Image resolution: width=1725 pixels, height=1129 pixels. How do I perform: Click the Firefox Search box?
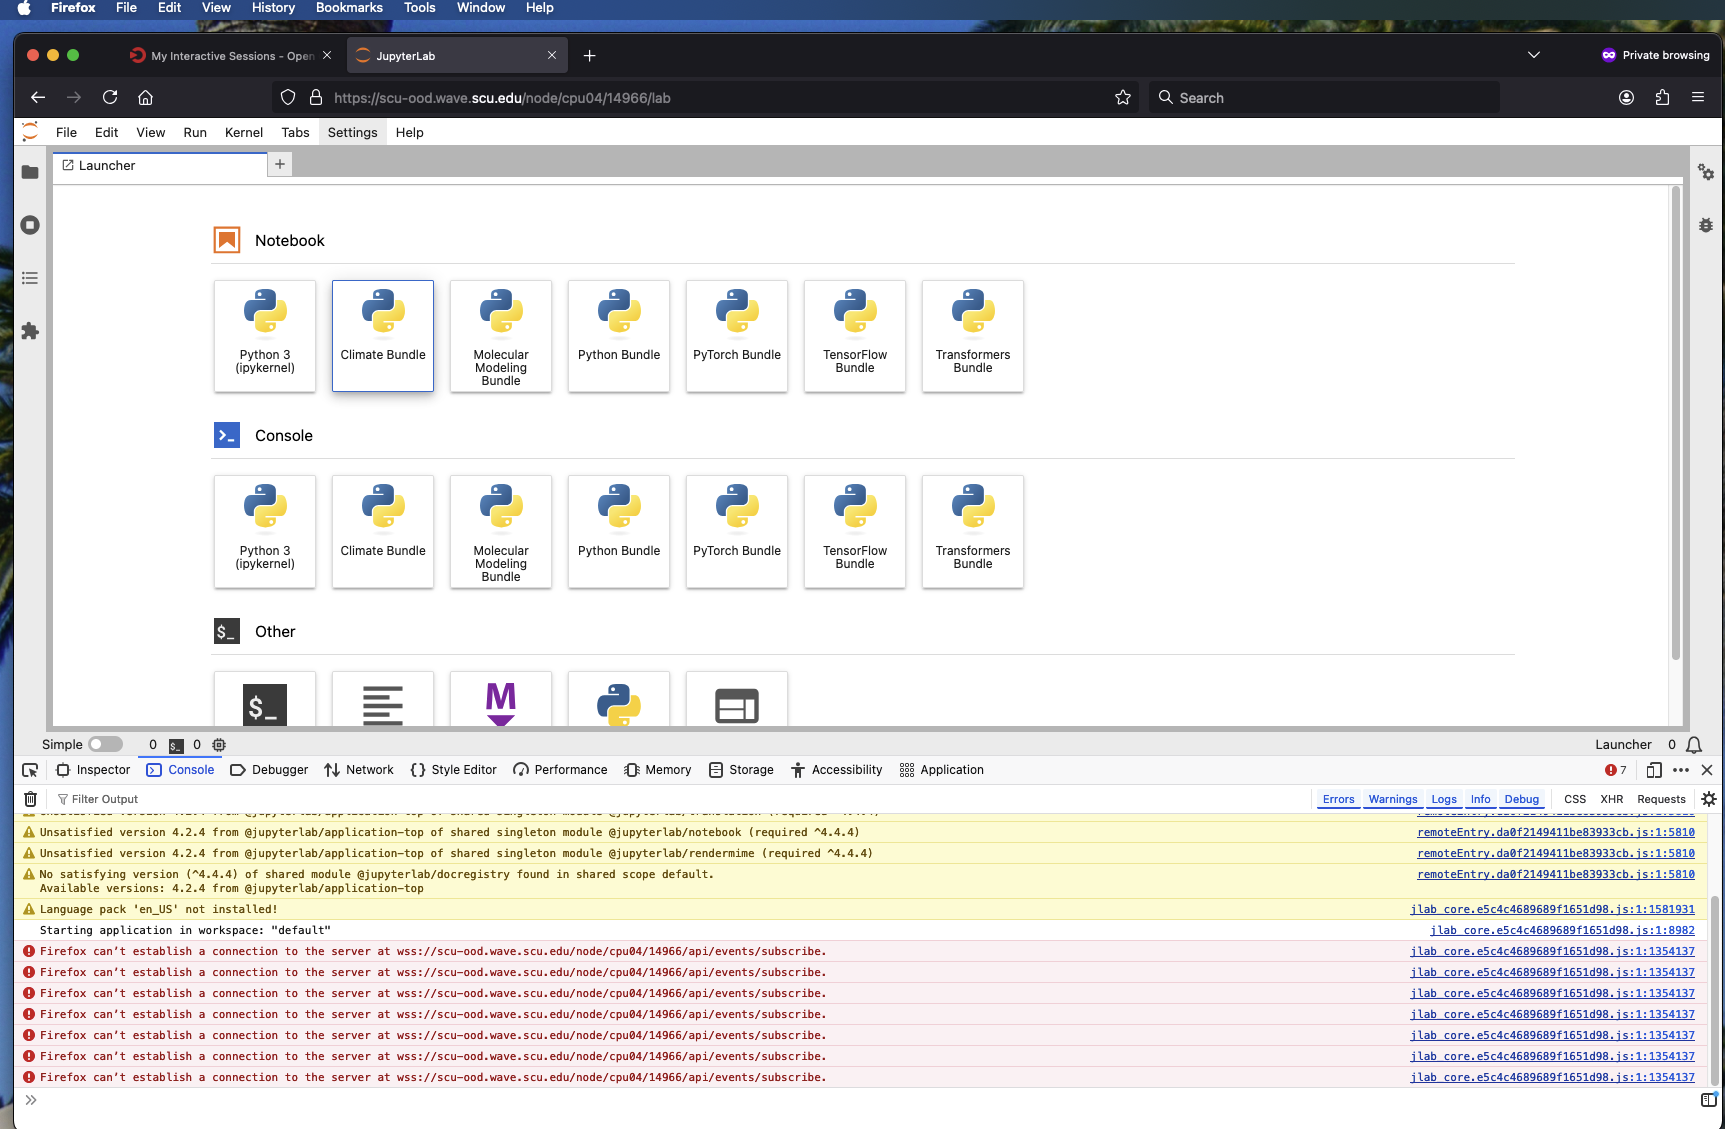(x=1324, y=97)
